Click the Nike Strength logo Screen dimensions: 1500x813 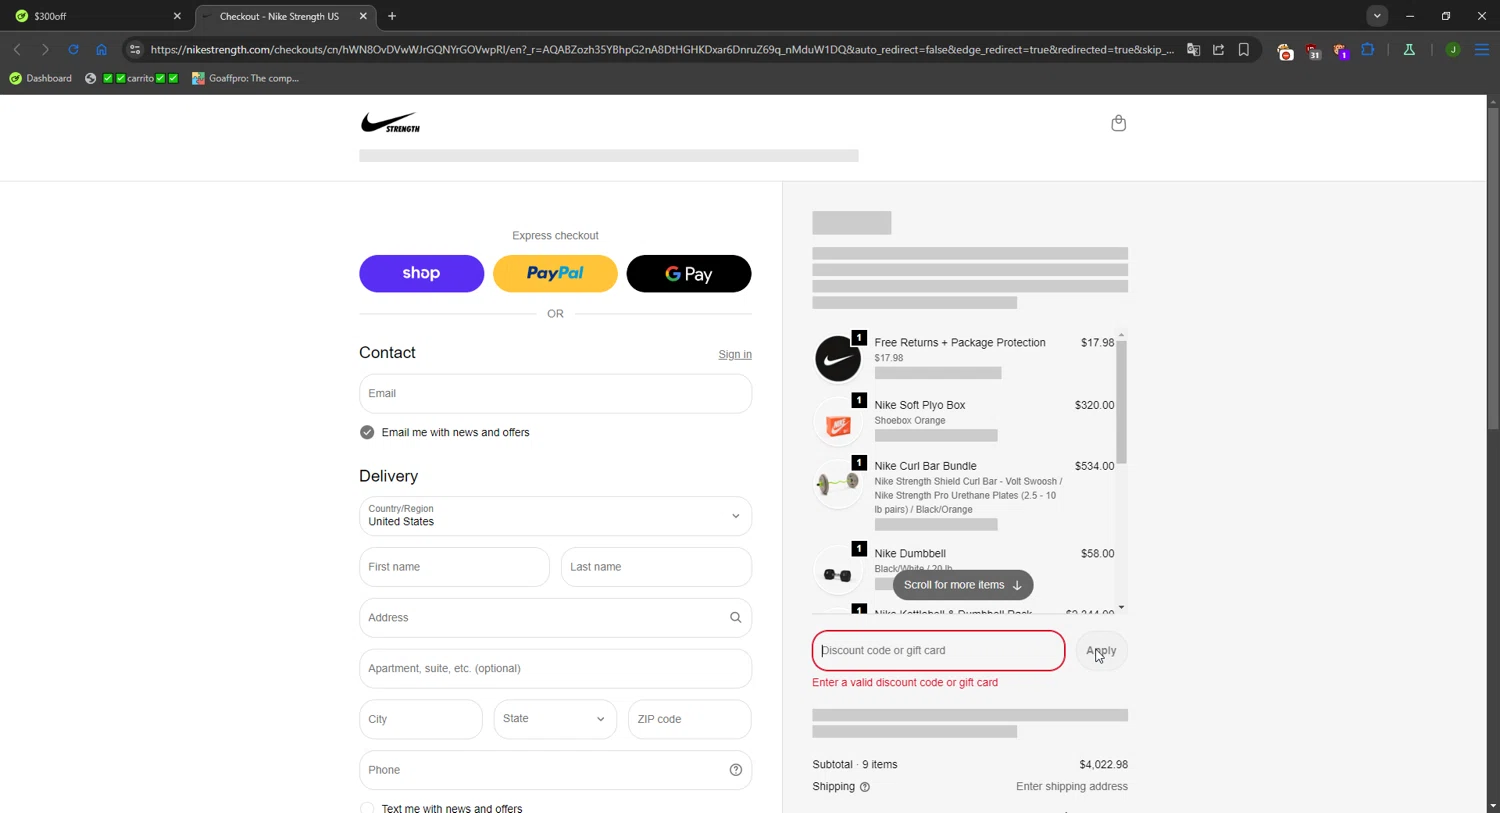coord(390,123)
